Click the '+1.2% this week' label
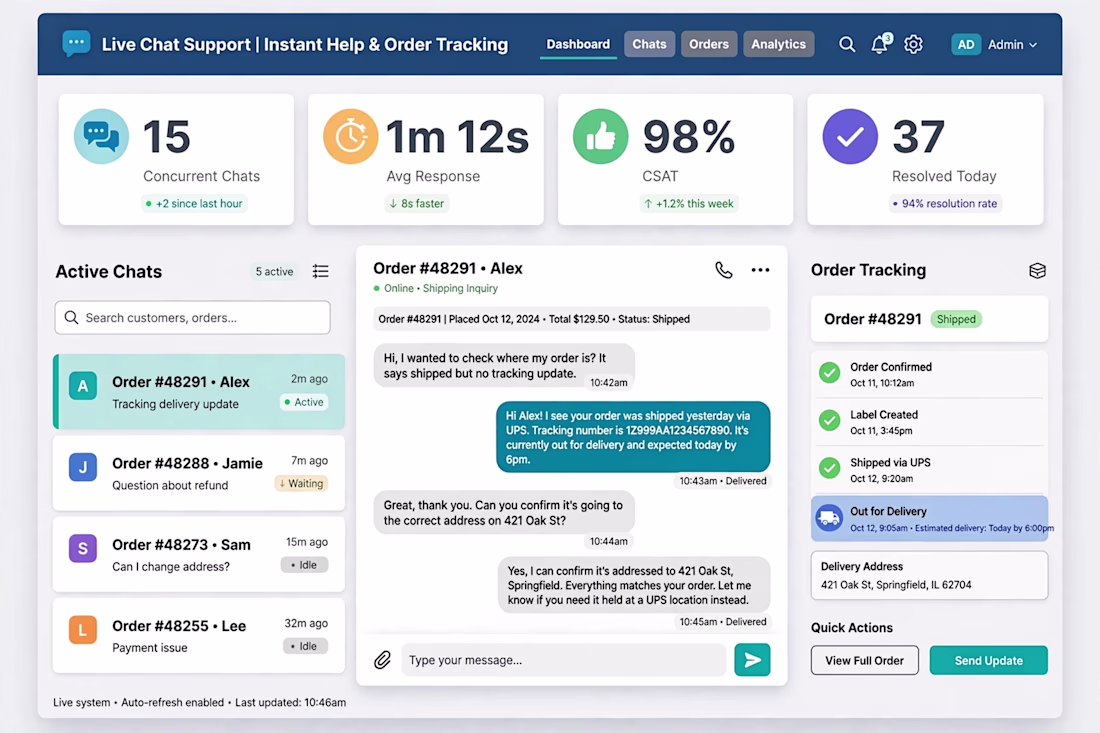The width and height of the screenshot is (1100, 733). click(689, 203)
